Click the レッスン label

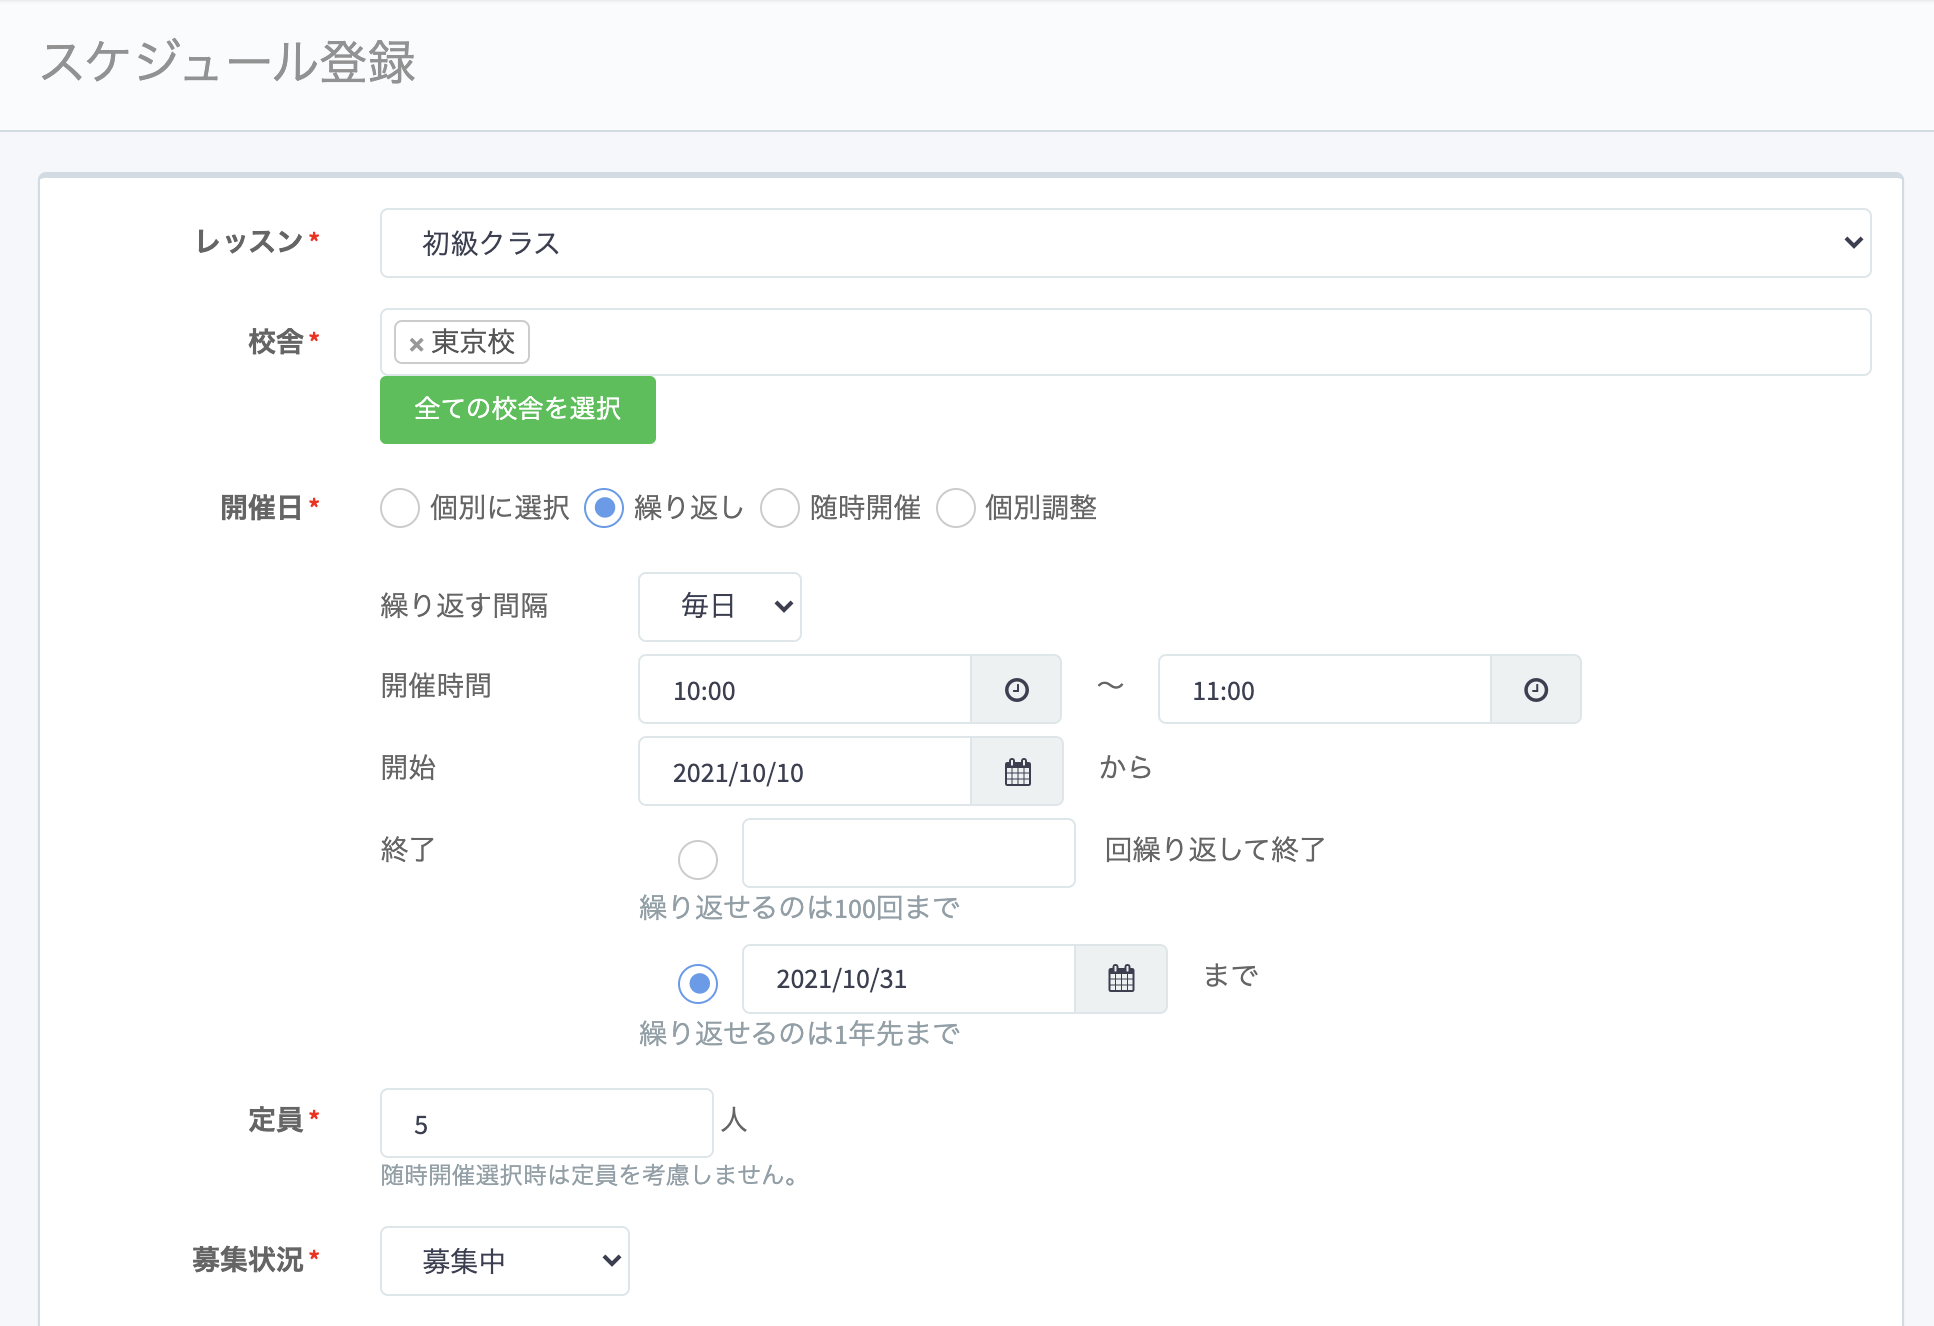pyautogui.click(x=250, y=242)
